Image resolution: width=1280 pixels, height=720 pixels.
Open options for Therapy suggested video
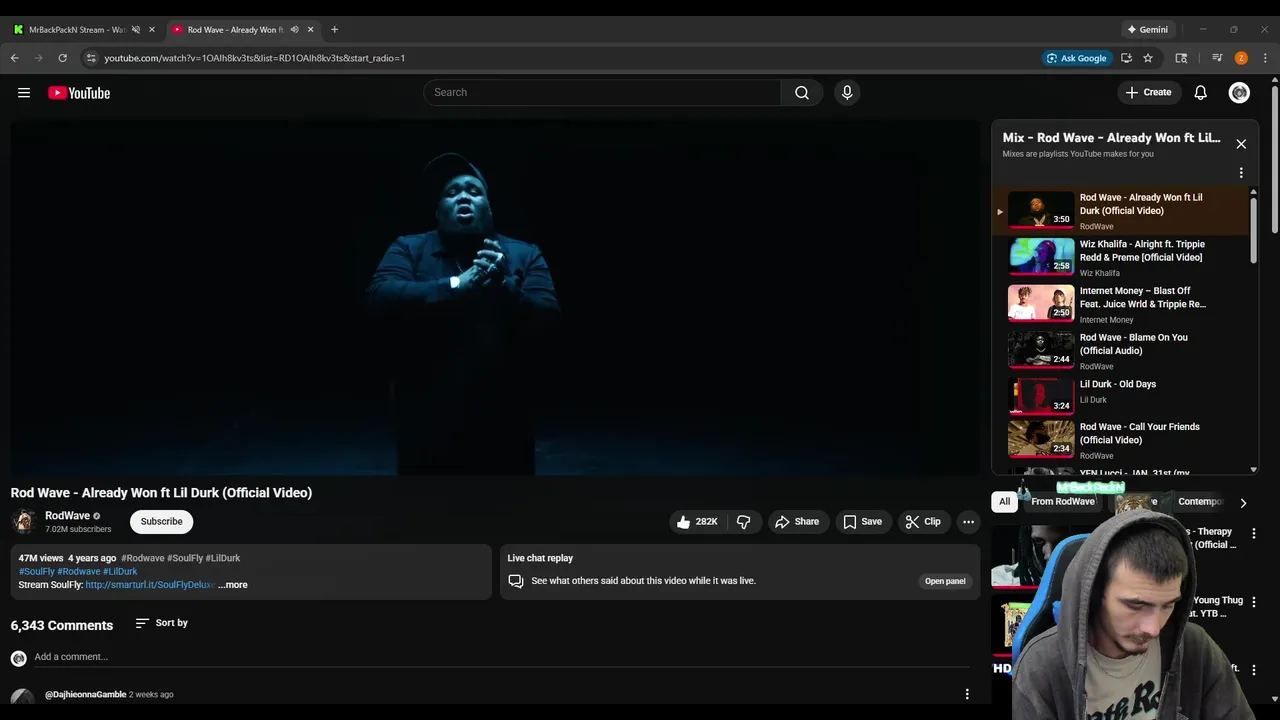pyautogui.click(x=1254, y=533)
